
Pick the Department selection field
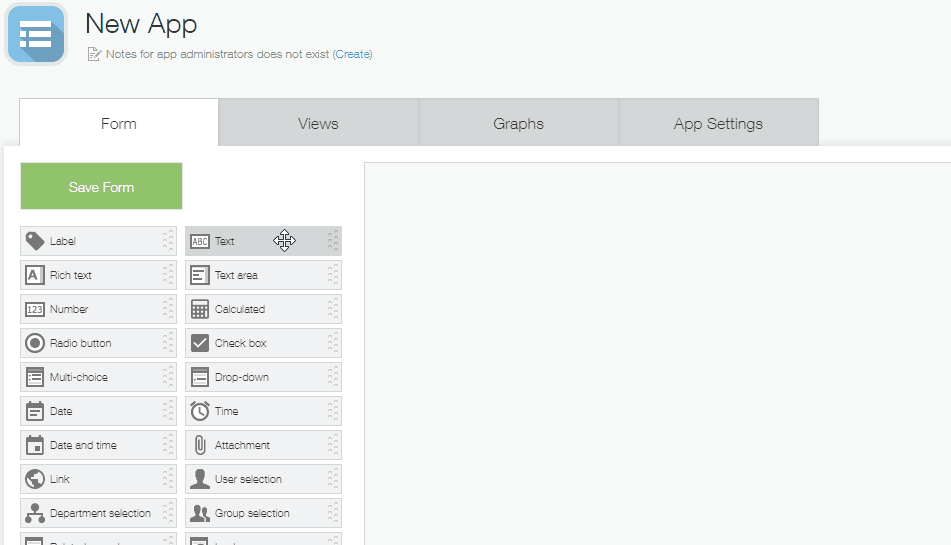[98, 513]
